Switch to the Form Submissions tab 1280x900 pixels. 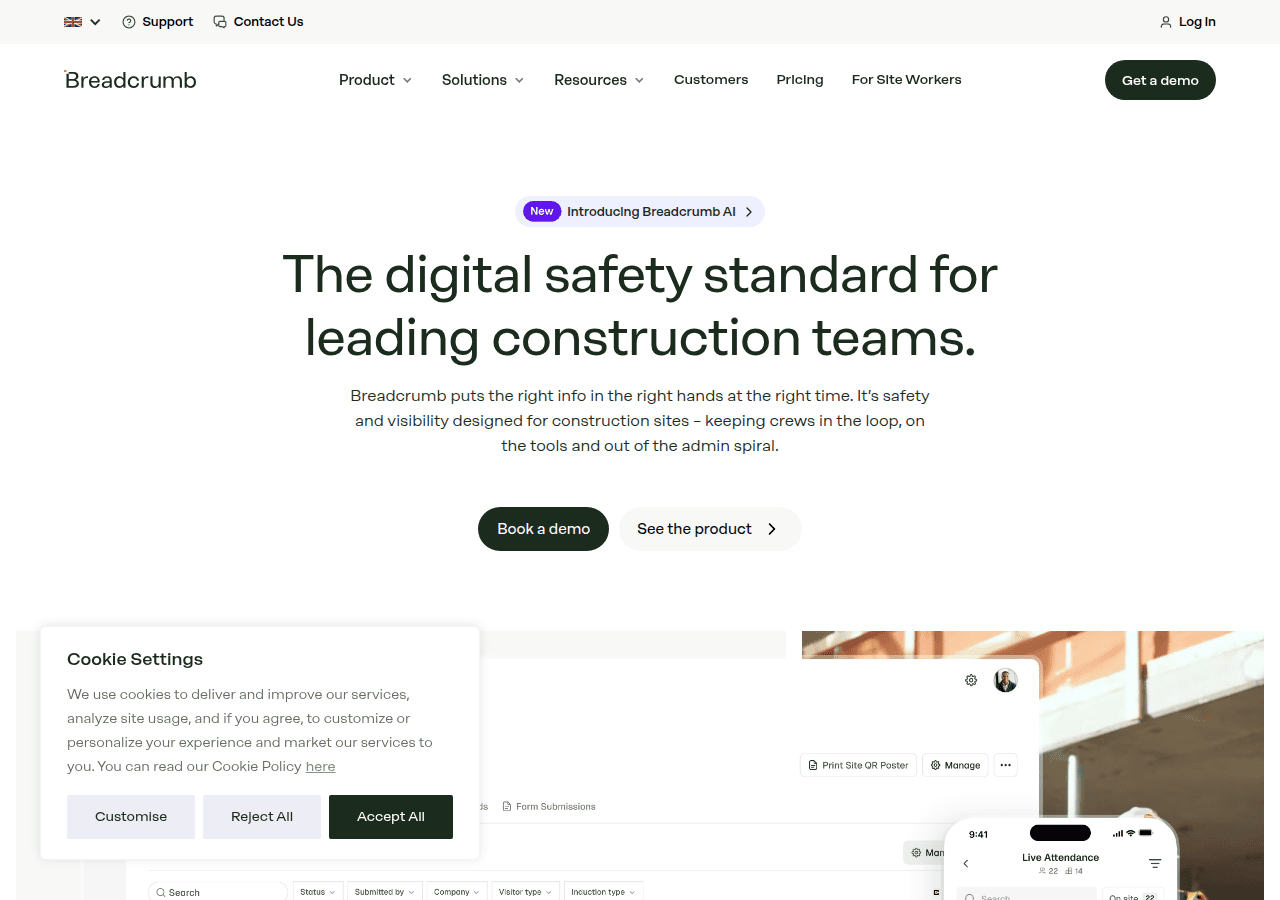[x=549, y=807]
